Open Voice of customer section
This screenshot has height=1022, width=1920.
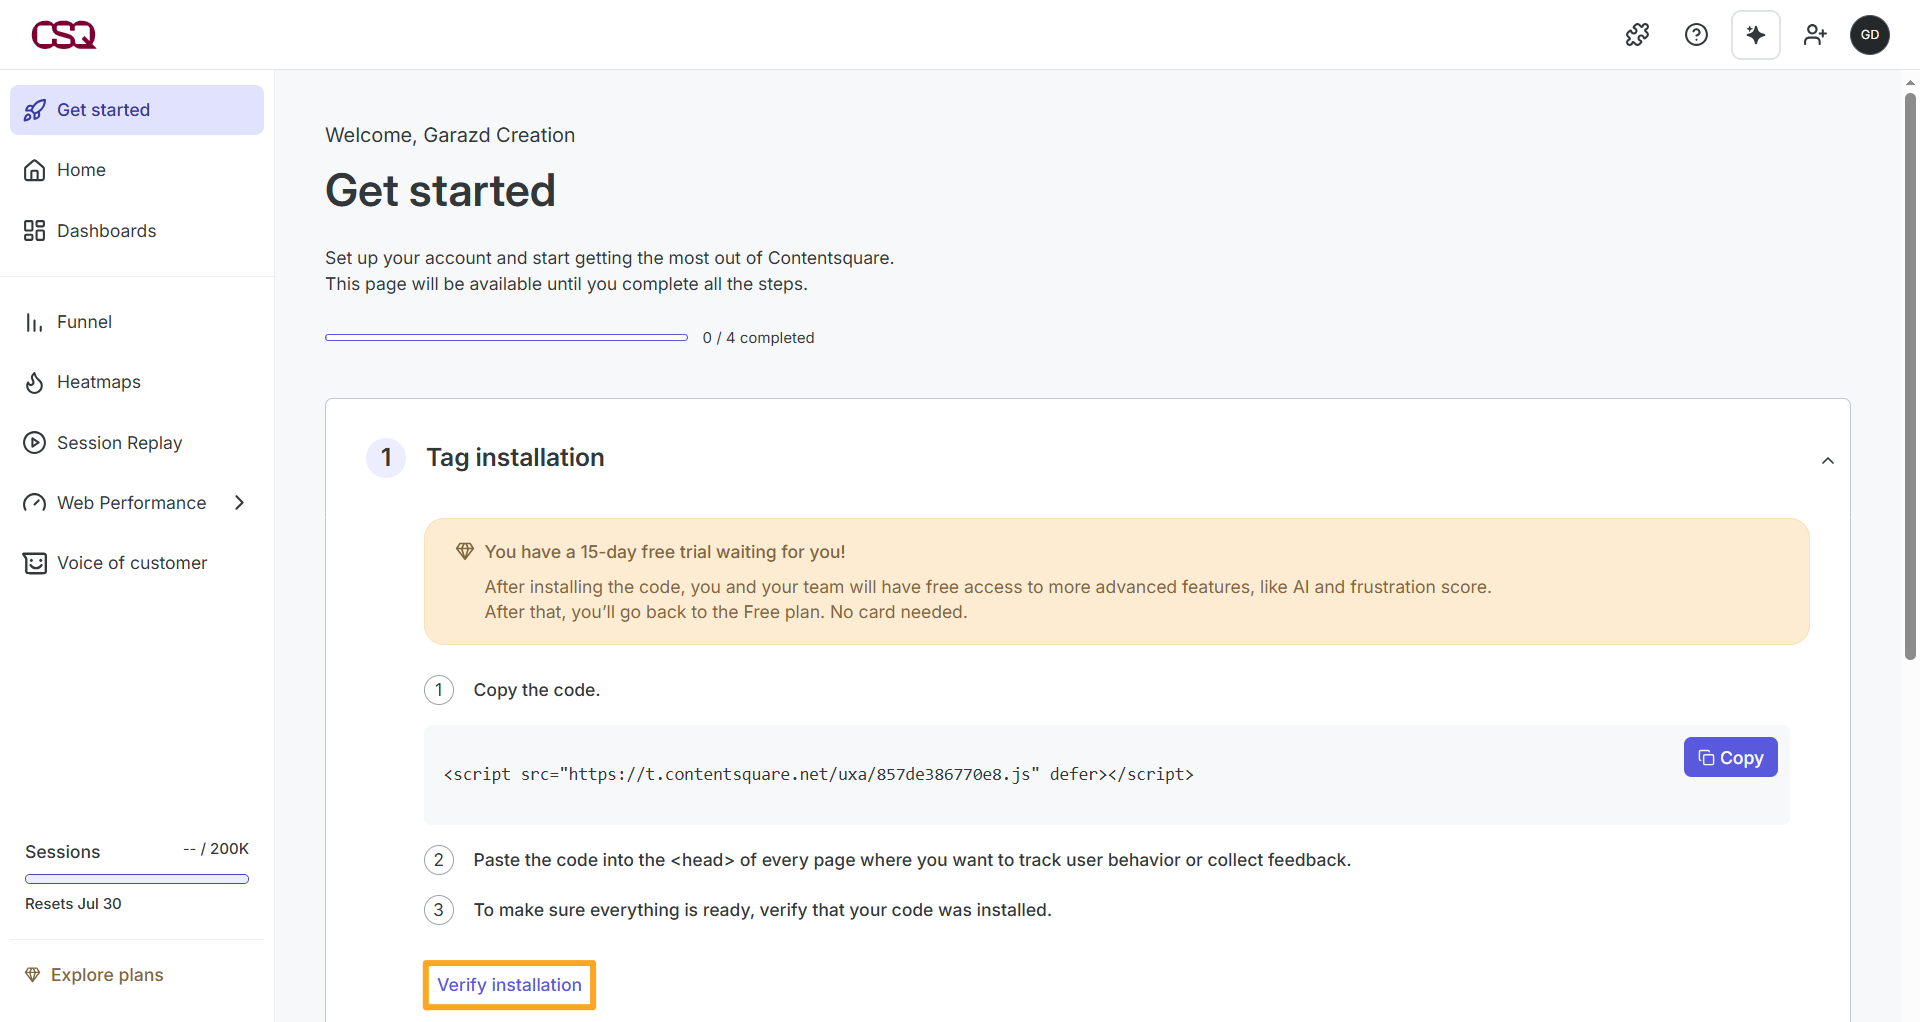tap(137, 563)
